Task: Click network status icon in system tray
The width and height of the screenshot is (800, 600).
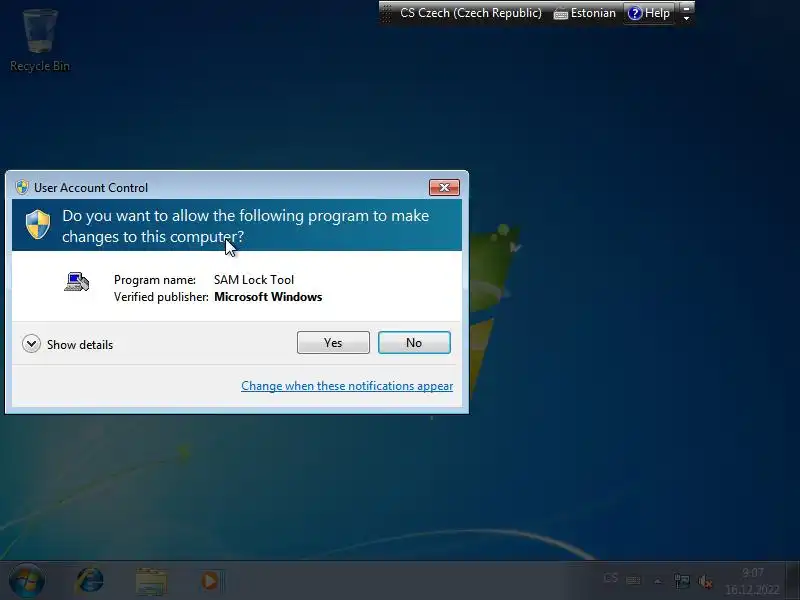Action: coord(682,581)
